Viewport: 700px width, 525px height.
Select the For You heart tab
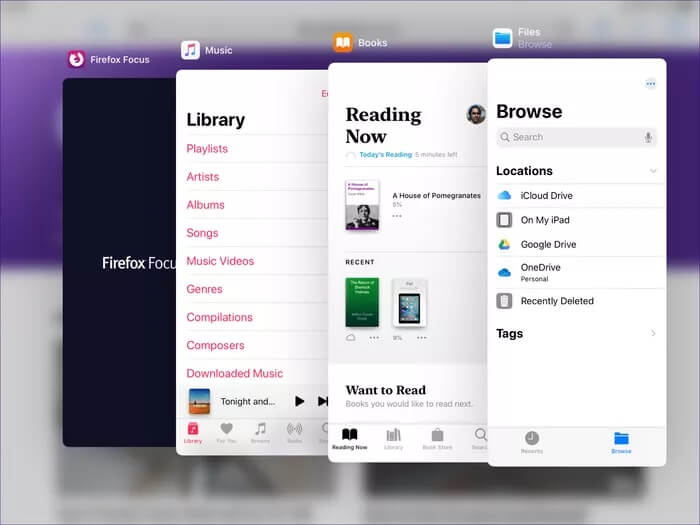(x=226, y=433)
